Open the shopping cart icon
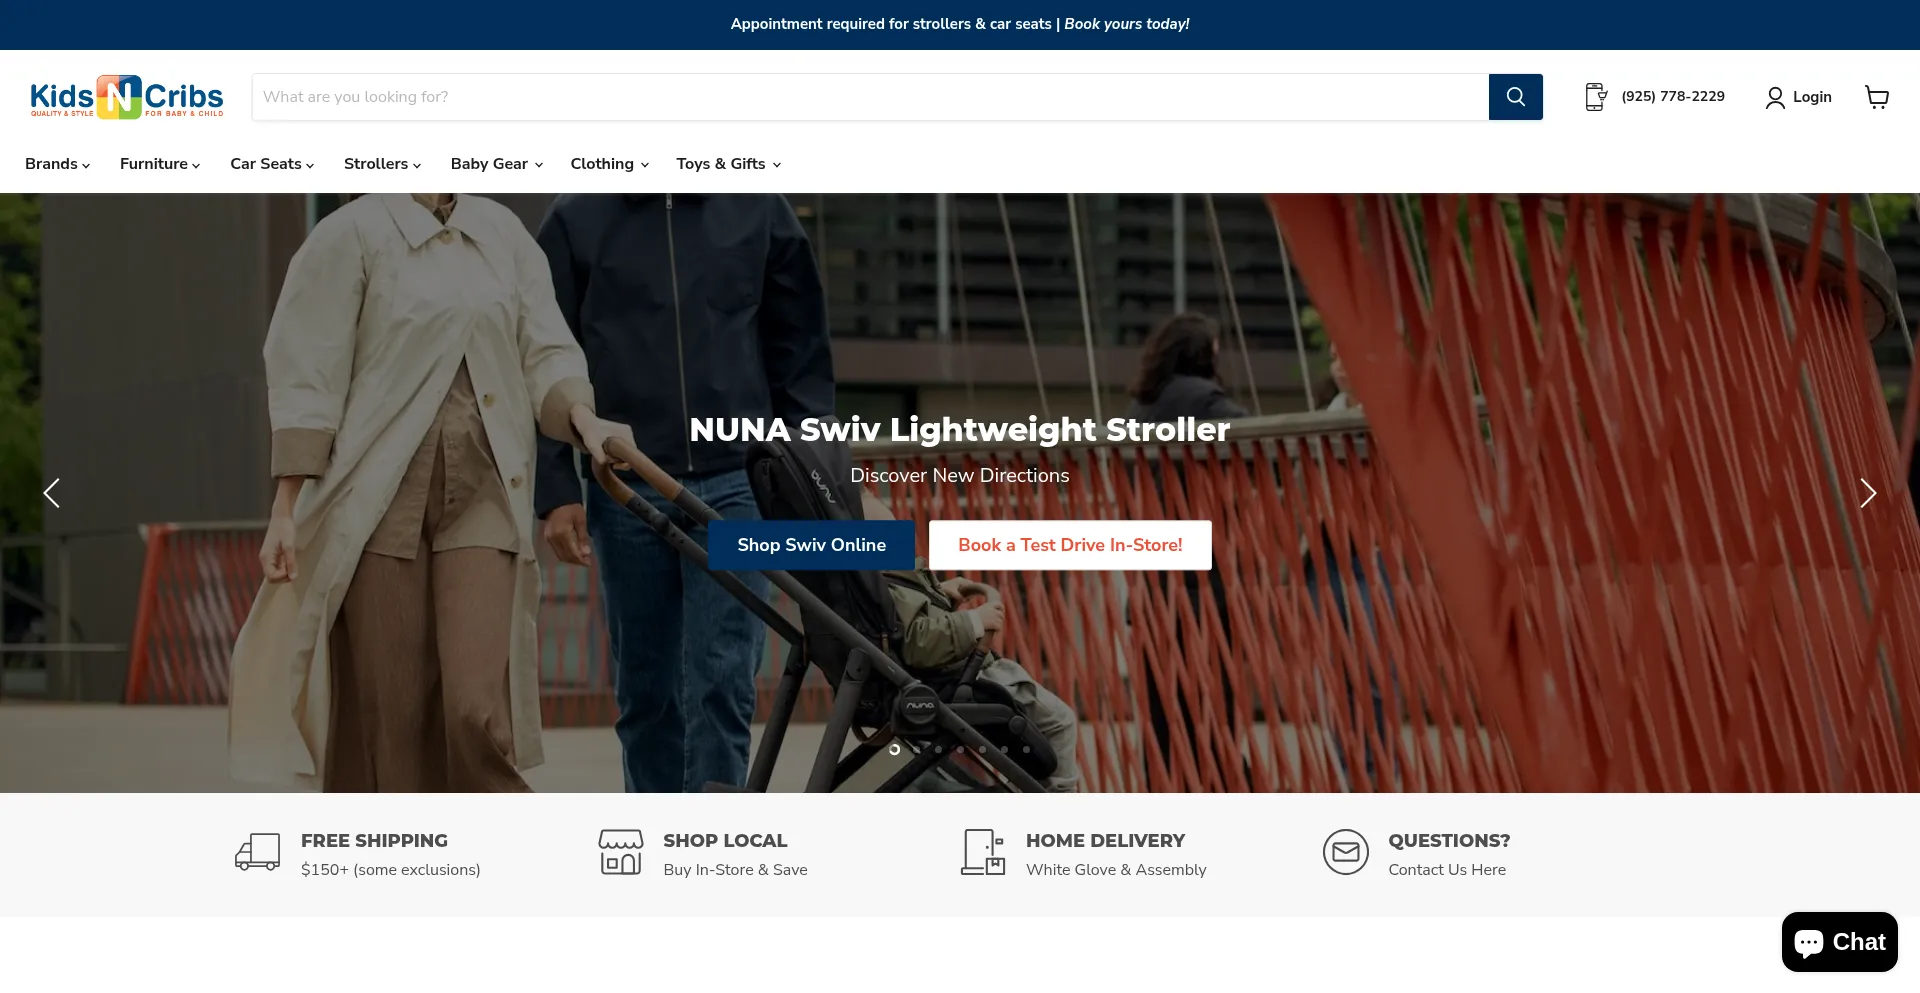The width and height of the screenshot is (1920, 993). (x=1877, y=97)
